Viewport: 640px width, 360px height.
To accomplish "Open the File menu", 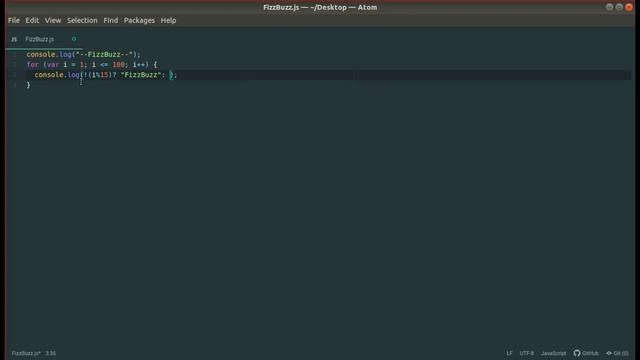I will point(13,20).
